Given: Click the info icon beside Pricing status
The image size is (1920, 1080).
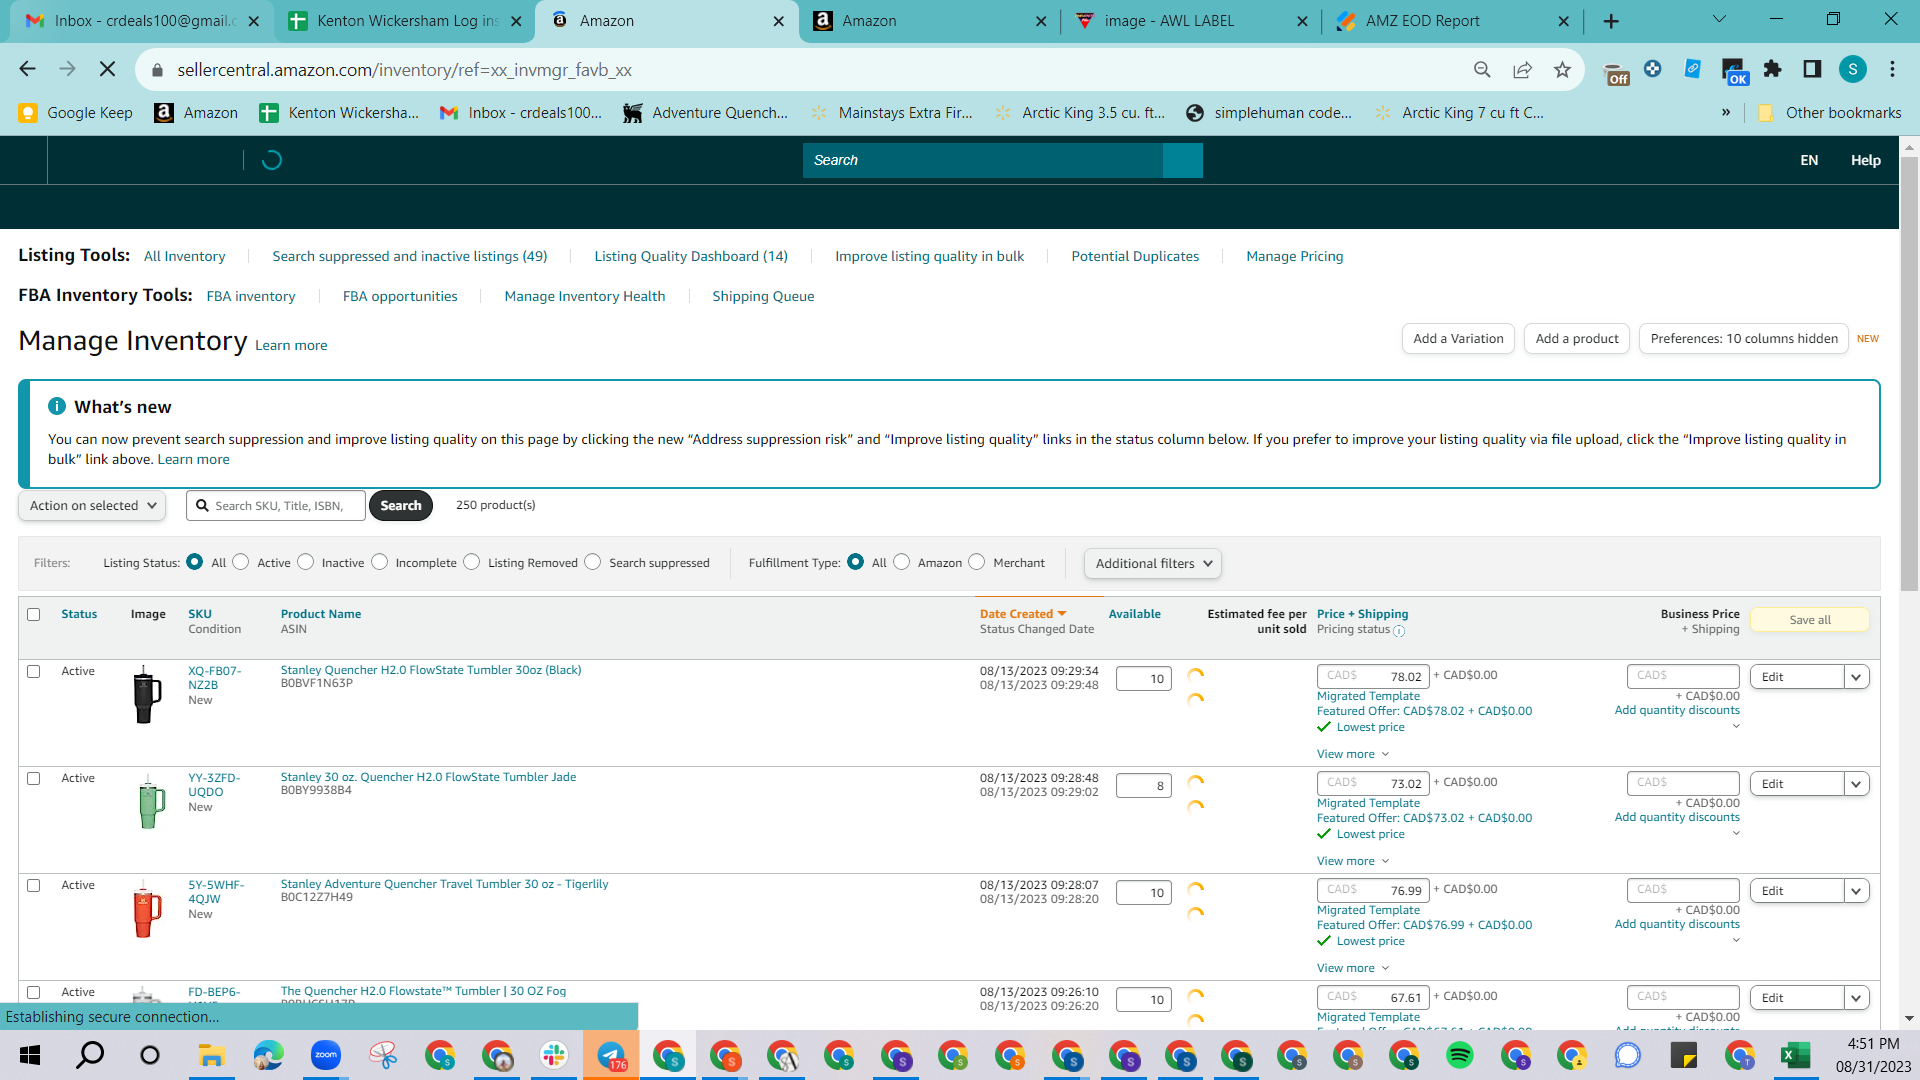Looking at the screenshot, I should [1399, 631].
